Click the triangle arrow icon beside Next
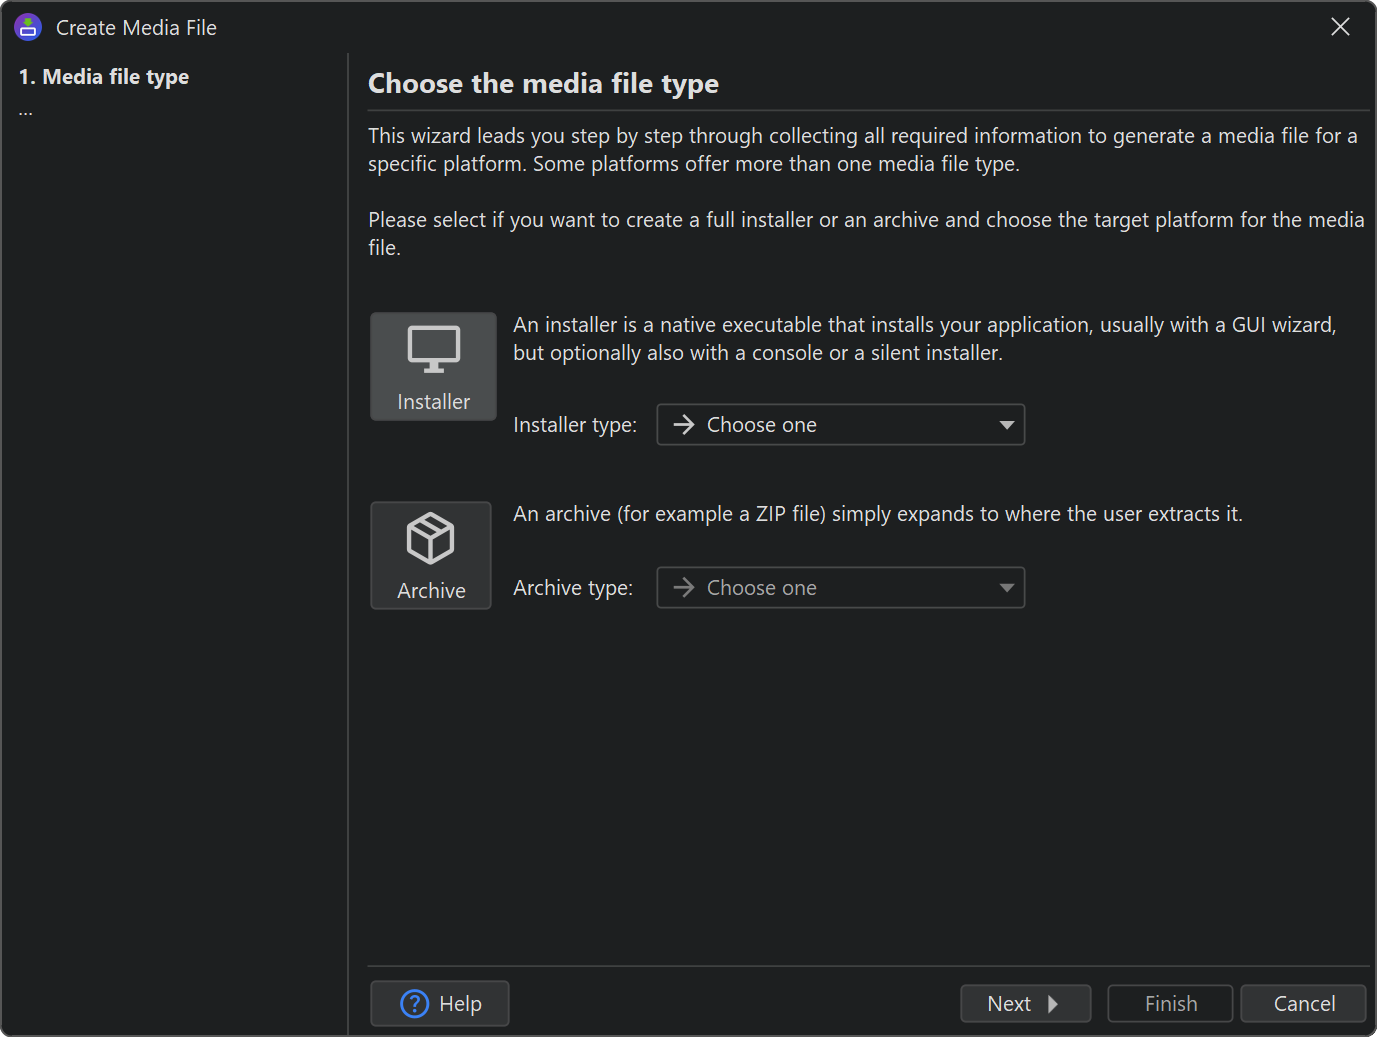Screen dimensions: 1377x1037 1052,1004
